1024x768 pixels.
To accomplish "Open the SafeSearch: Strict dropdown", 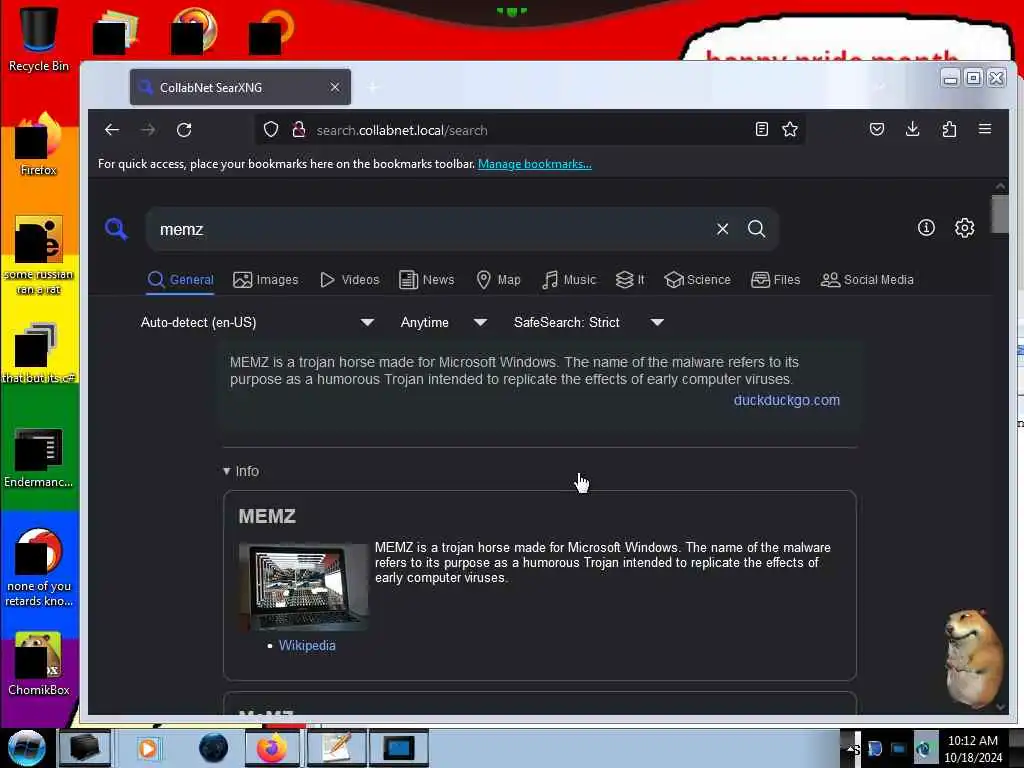I will (x=588, y=323).
